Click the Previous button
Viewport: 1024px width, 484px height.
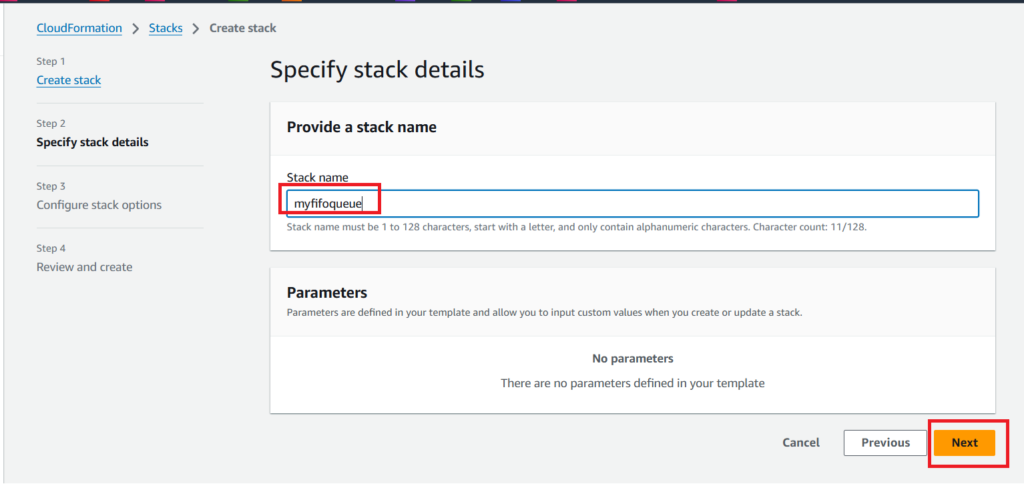(885, 442)
